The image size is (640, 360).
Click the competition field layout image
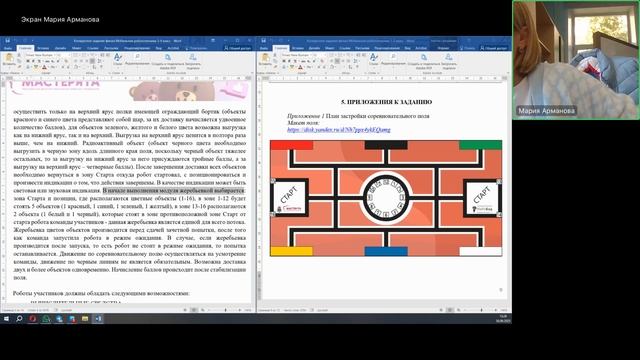coord(386,198)
